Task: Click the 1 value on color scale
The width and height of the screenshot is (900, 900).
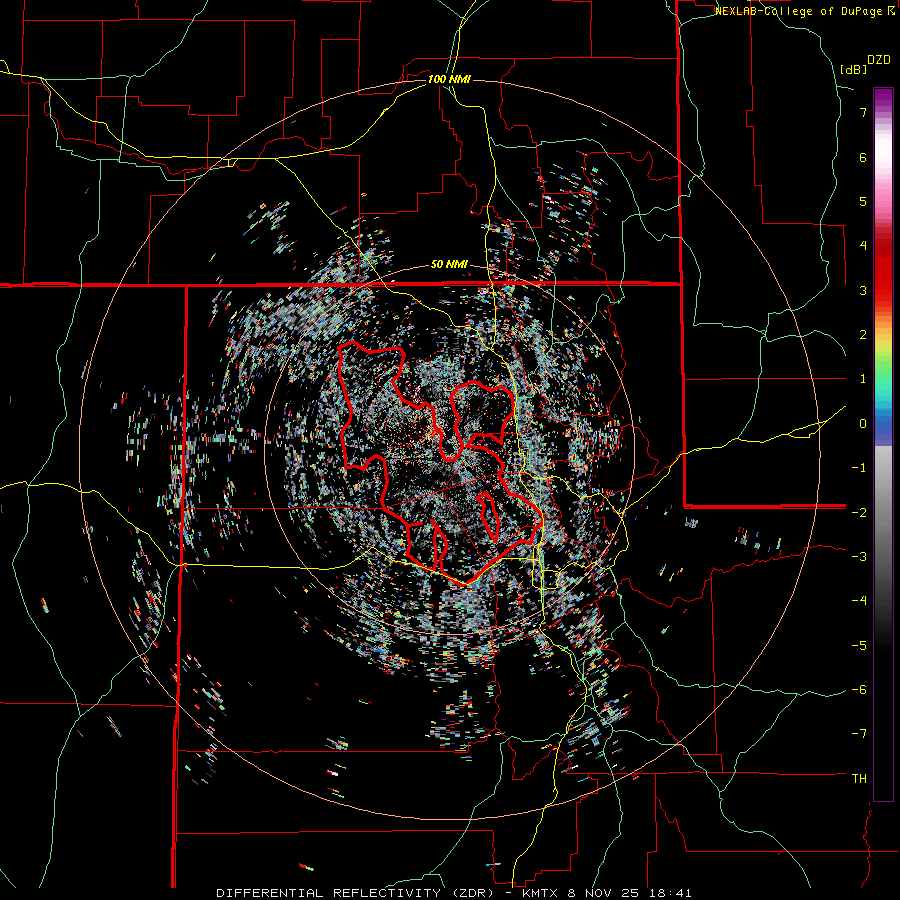Action: (x=863, y=379)
